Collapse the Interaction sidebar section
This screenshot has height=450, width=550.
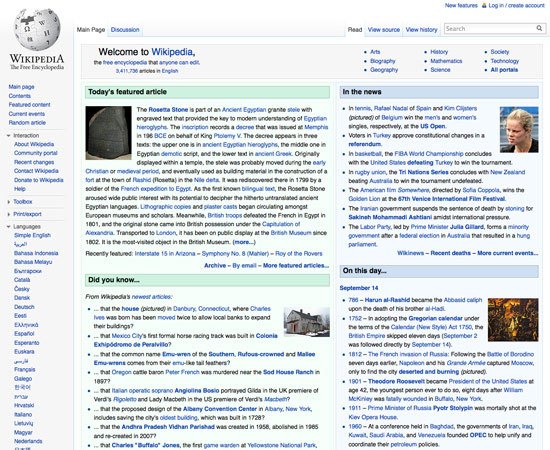tap(8, 135)
